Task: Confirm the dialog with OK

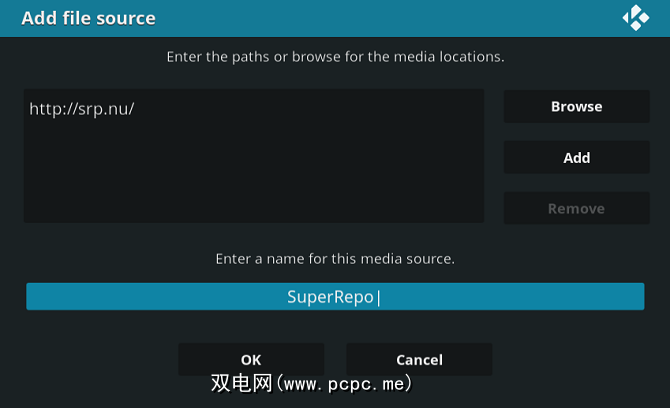Action: (x=251, y=360)
